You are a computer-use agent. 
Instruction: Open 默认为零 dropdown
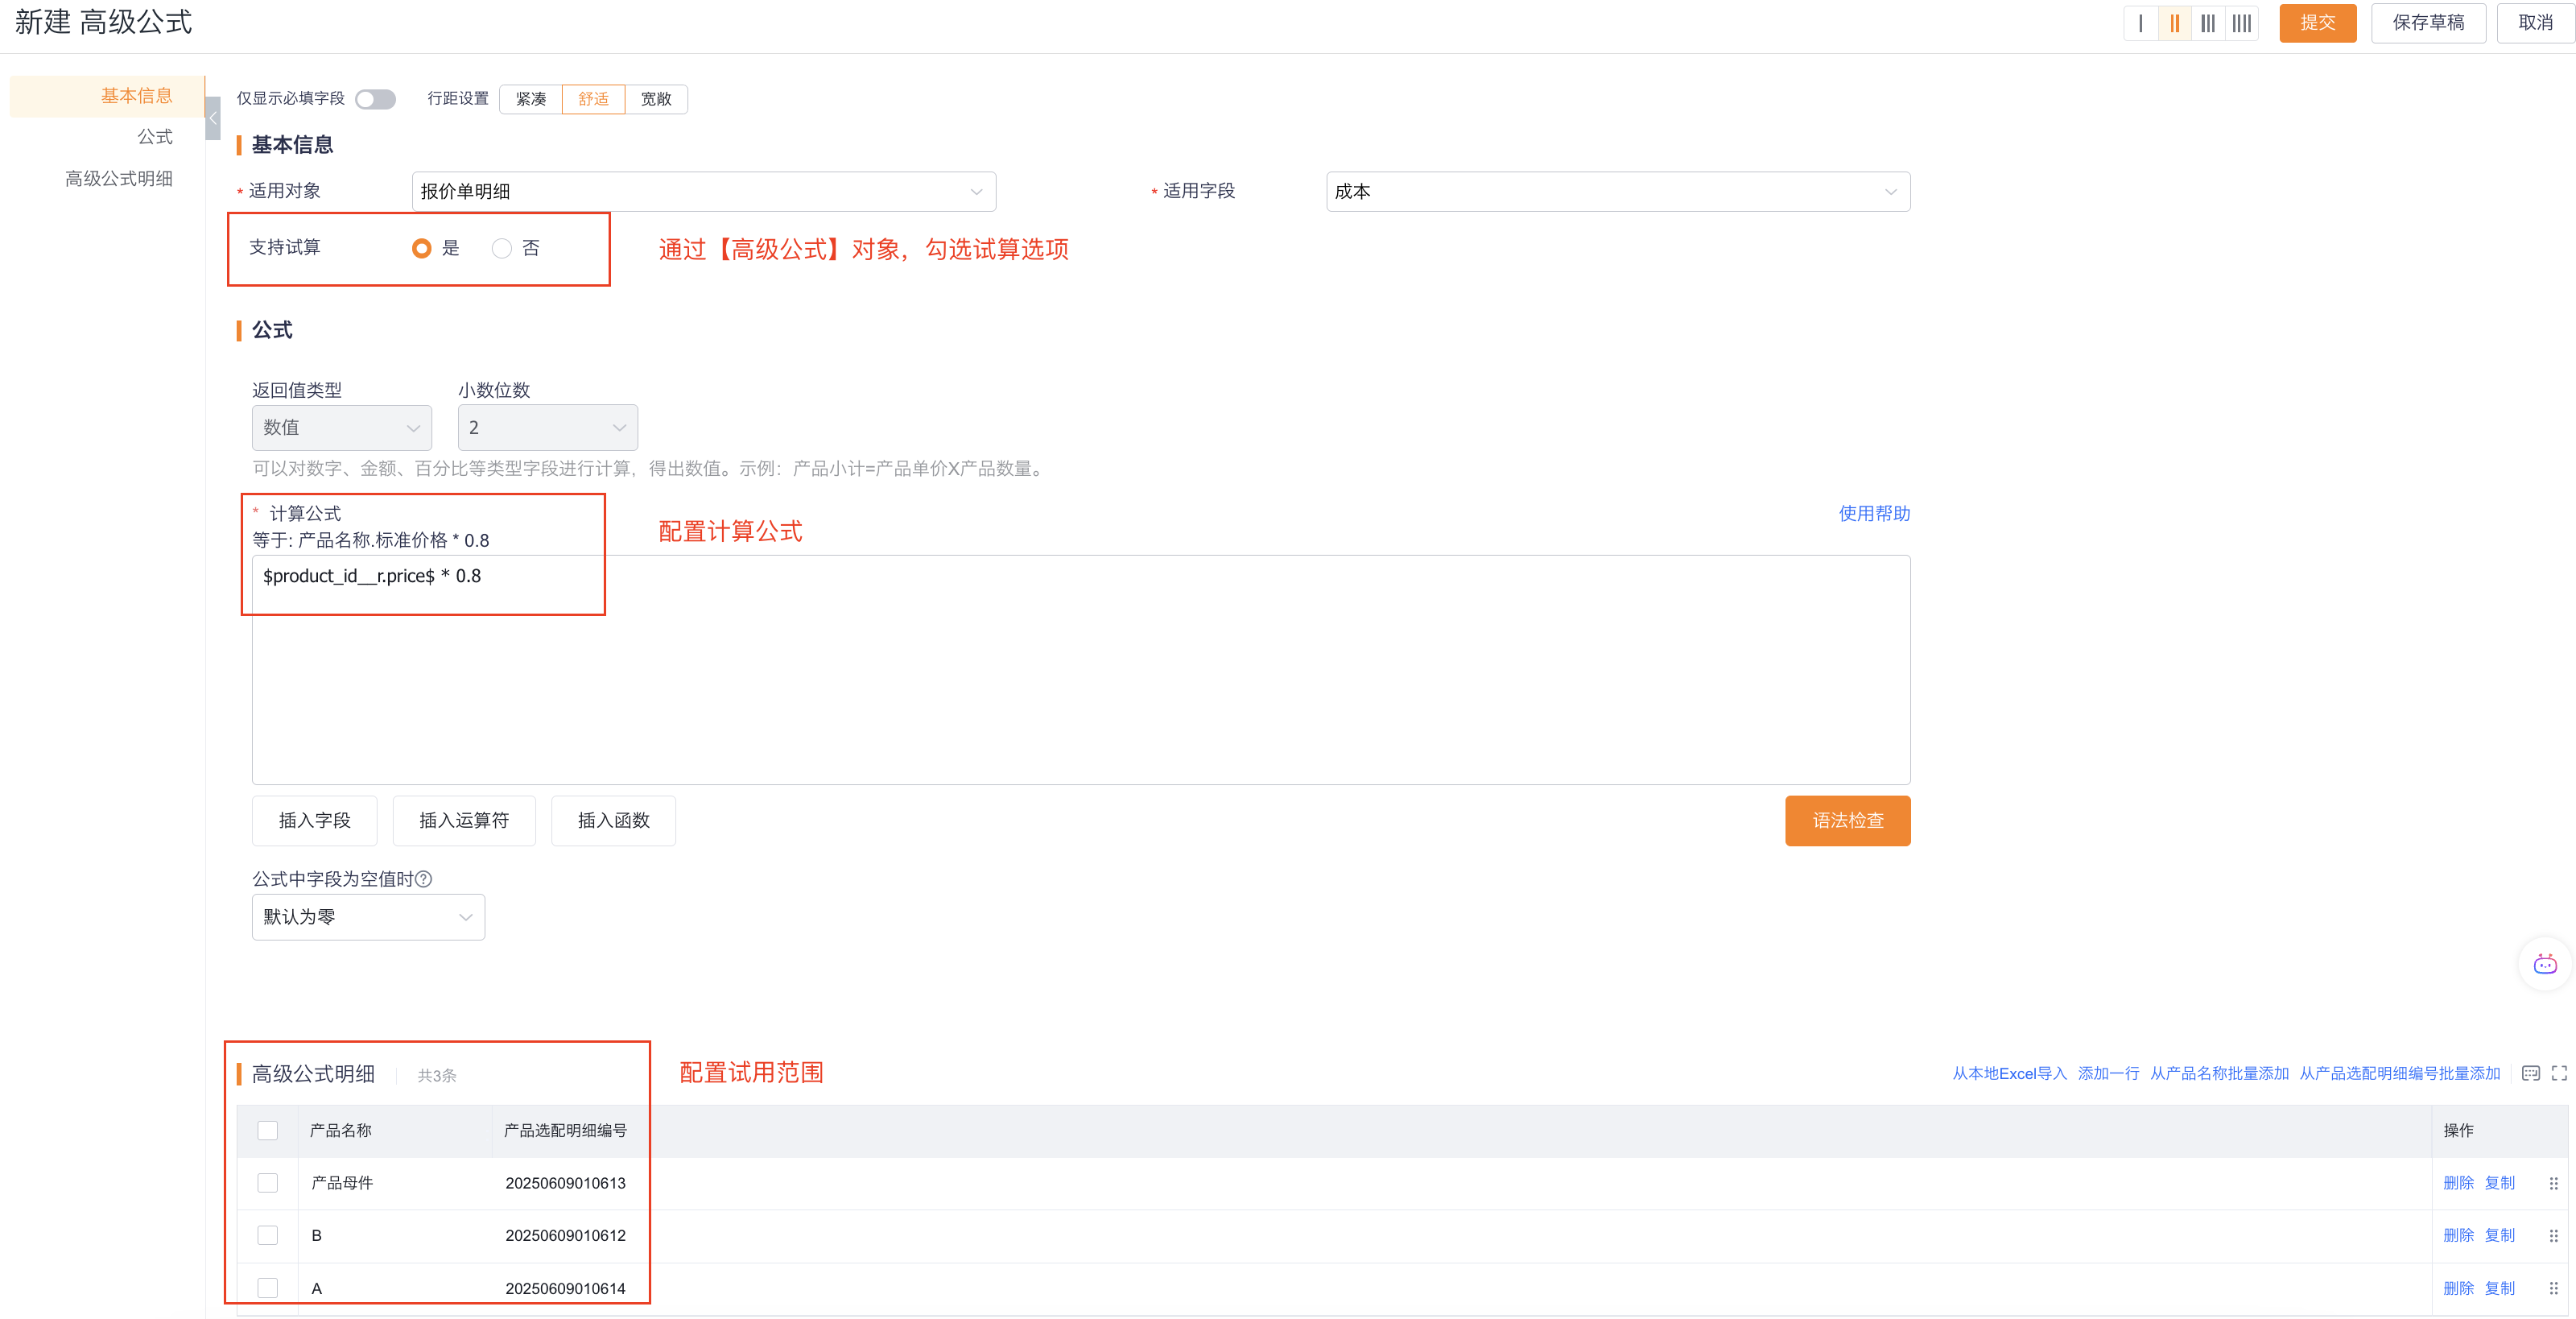(368, 916)
